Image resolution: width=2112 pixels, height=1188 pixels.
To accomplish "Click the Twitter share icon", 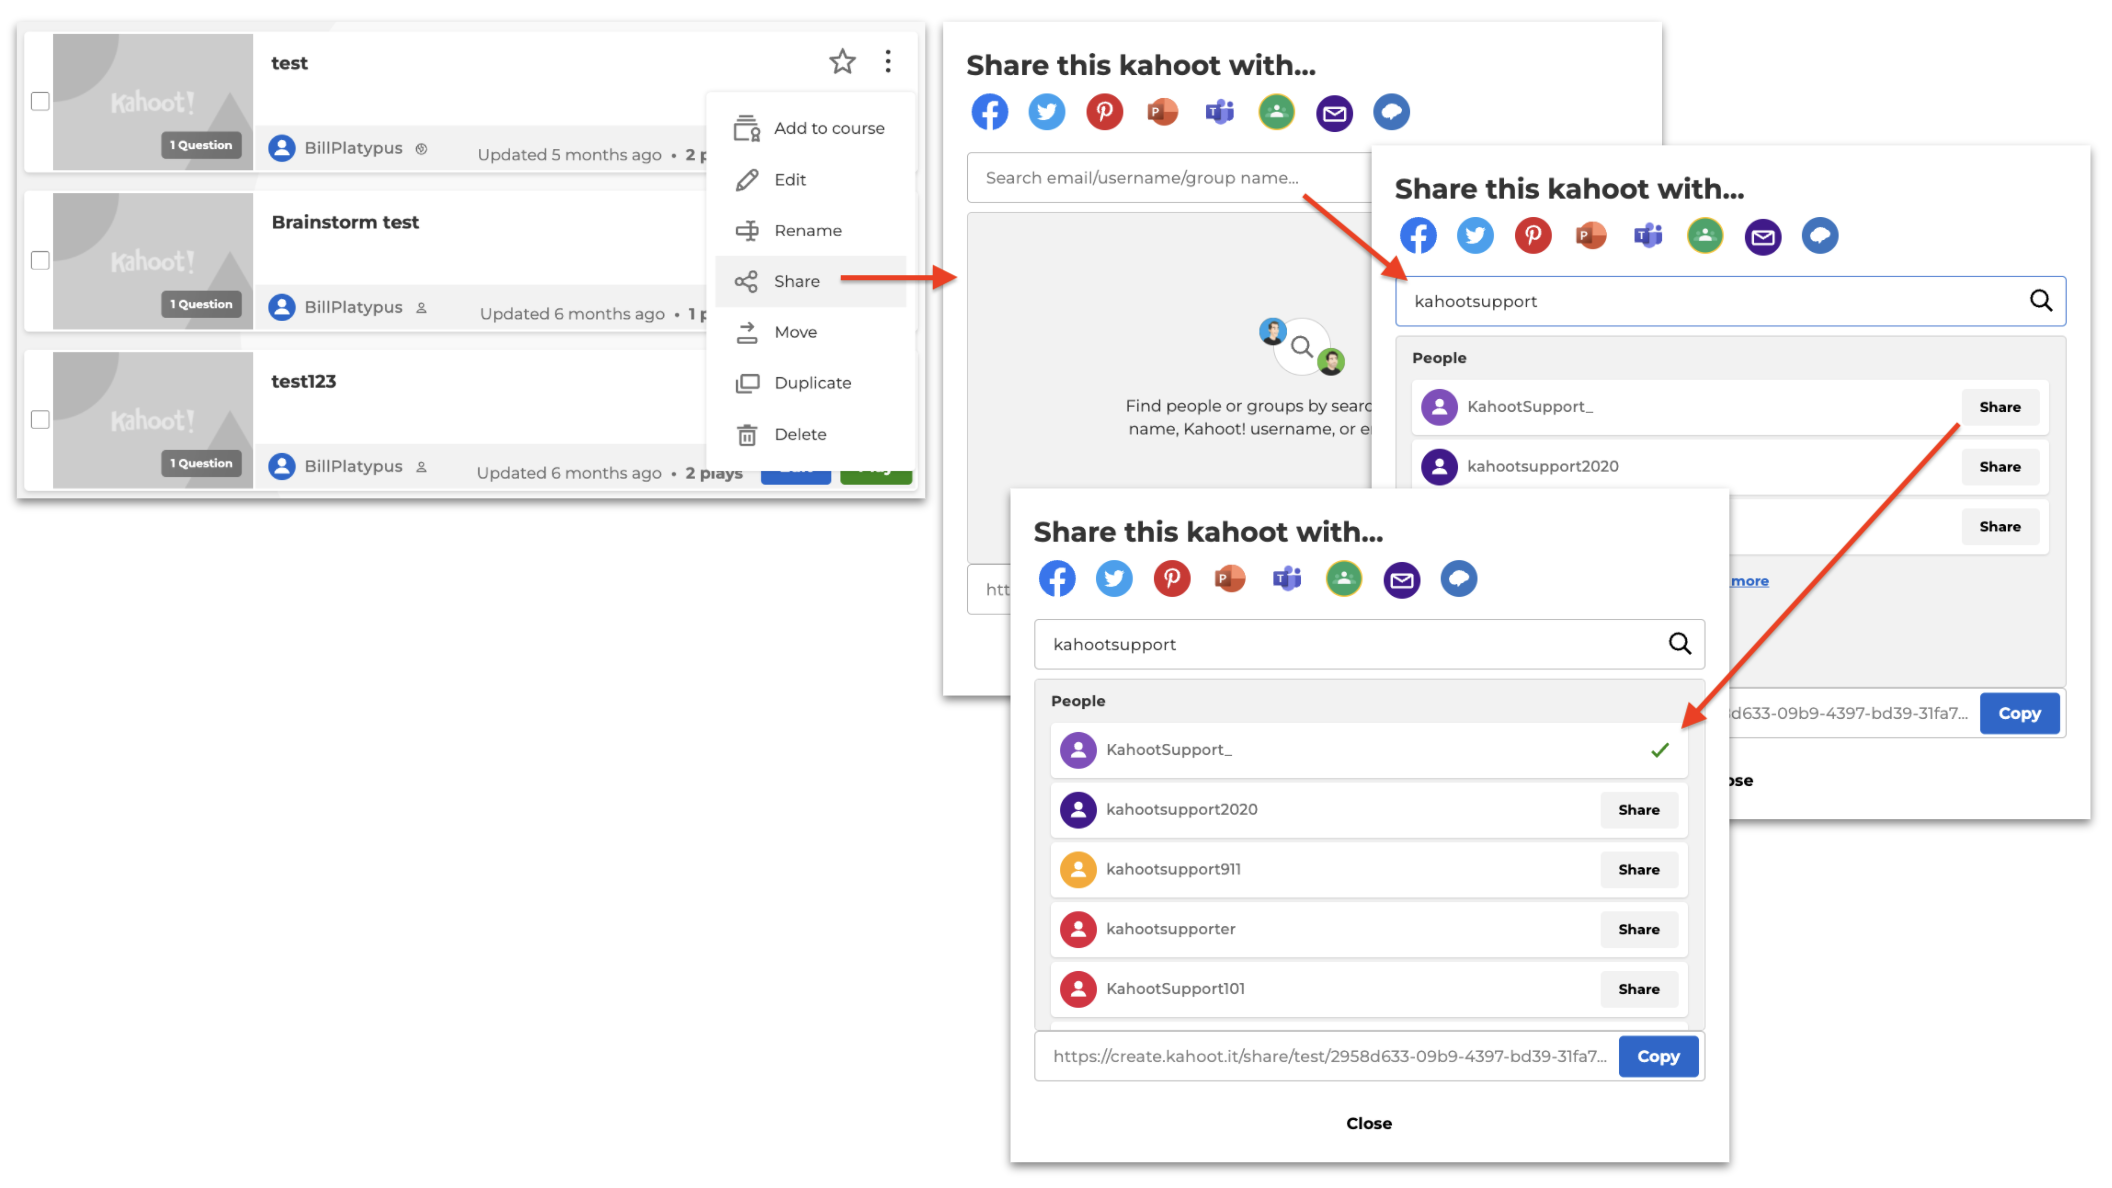I will 1044,113.
